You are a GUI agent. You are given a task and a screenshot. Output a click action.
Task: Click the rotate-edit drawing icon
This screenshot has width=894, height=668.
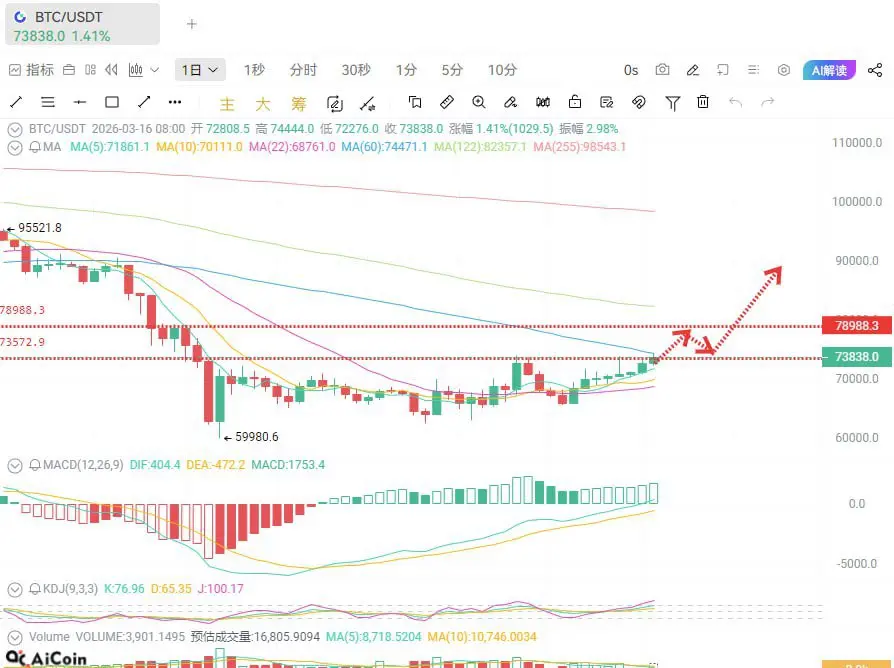pyautogui.click(x=335, y=104)
